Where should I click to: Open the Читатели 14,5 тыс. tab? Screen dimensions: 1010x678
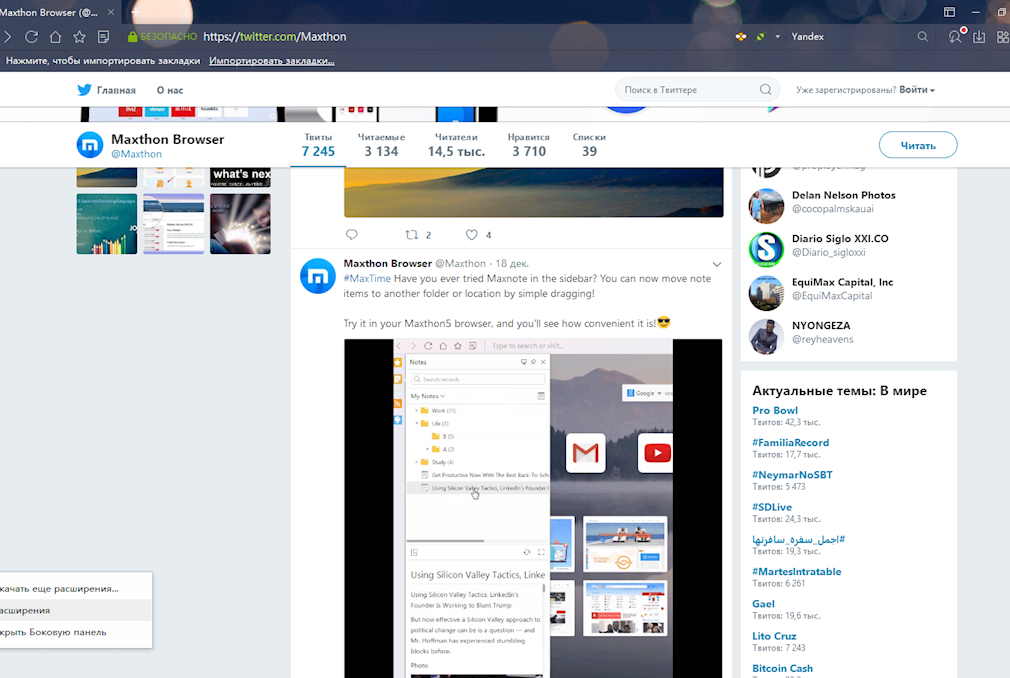click(456, 146)
